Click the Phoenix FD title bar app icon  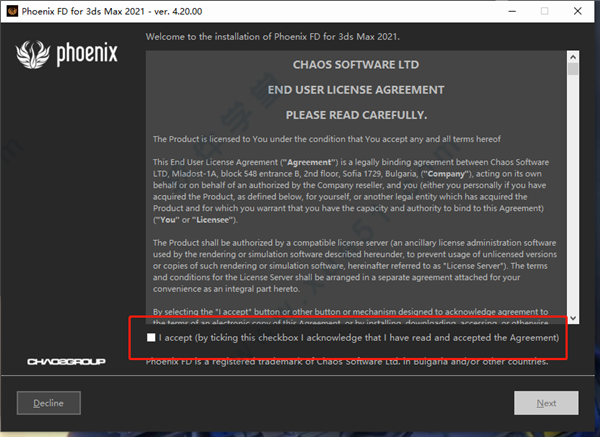(12, 11)
